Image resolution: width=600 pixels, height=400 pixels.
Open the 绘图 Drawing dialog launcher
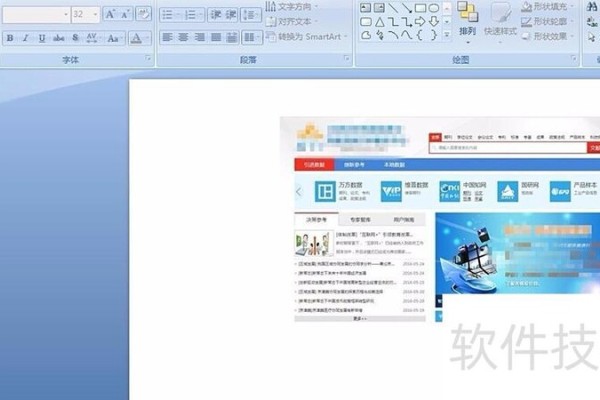click(x=574, y=58)
